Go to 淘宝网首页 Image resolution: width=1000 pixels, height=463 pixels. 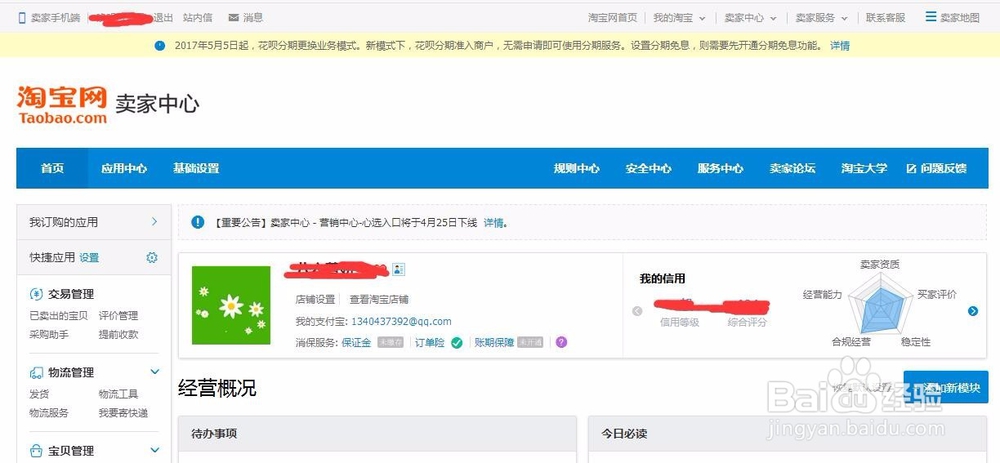[x=612, y=18]
